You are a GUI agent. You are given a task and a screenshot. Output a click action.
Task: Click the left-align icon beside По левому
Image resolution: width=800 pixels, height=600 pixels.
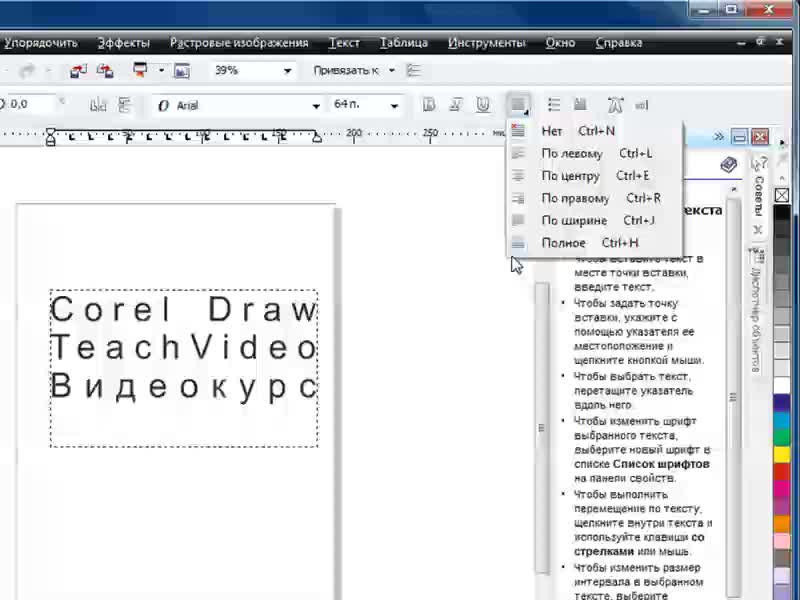tap(518, 153)
